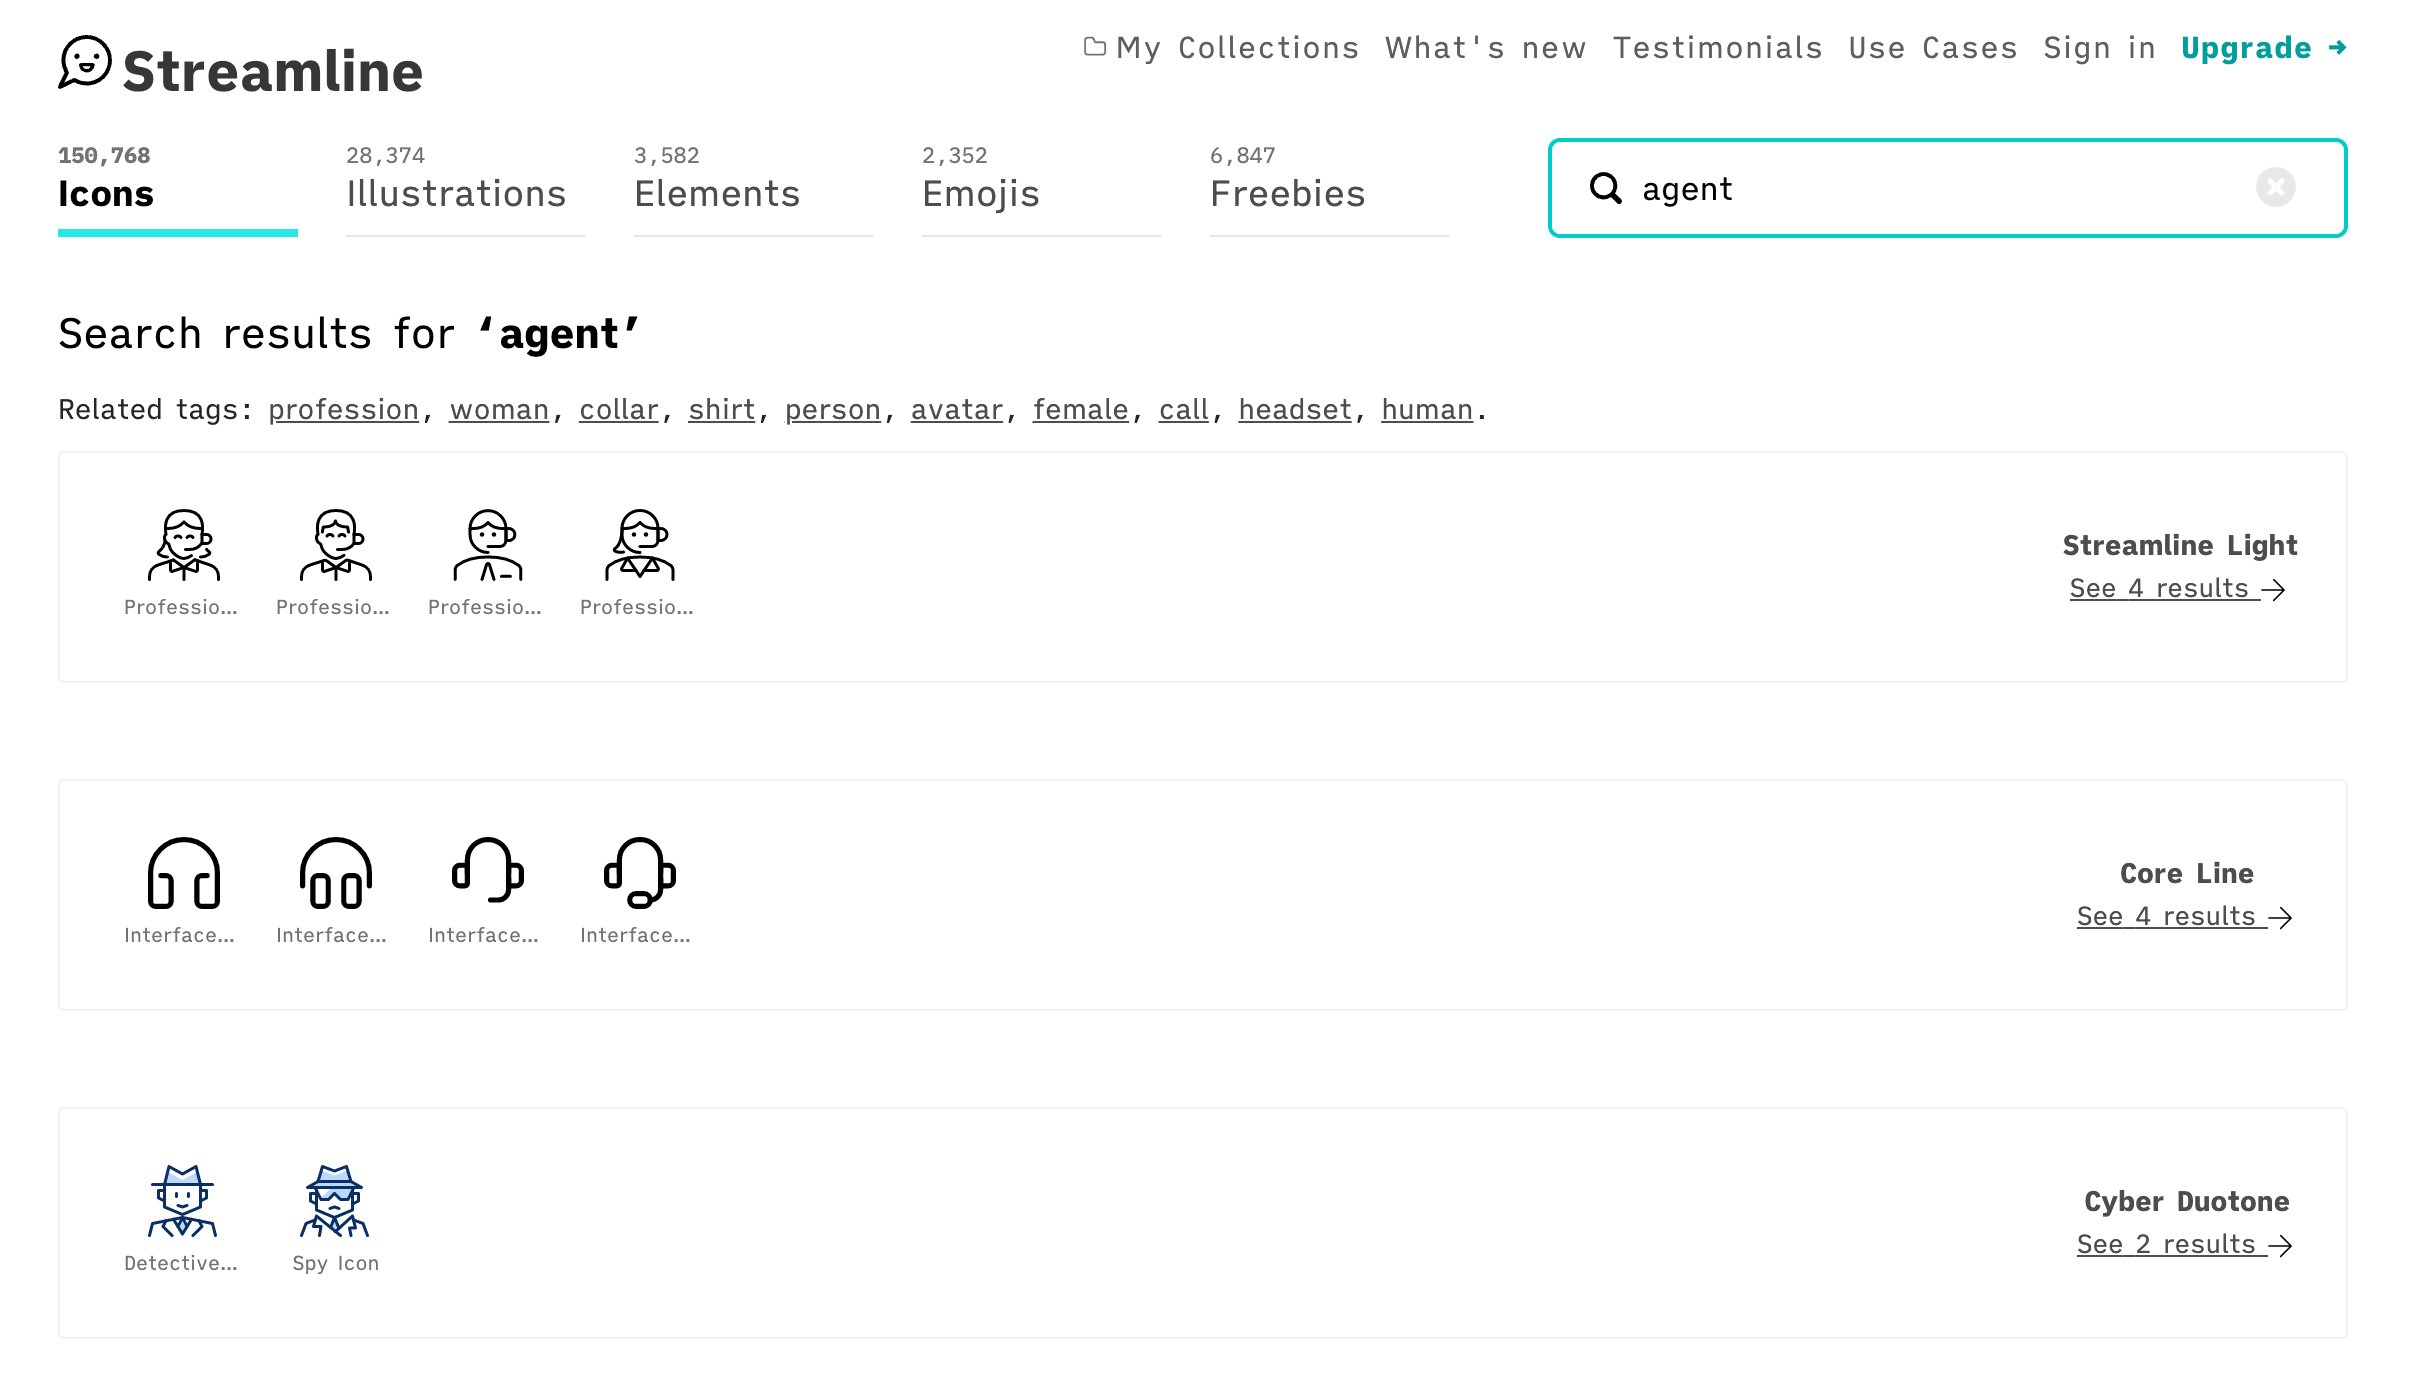Open the Sign in page
This screenshot has height=1400, width=2418.
pyautogui.click(x=2098, y=48)
